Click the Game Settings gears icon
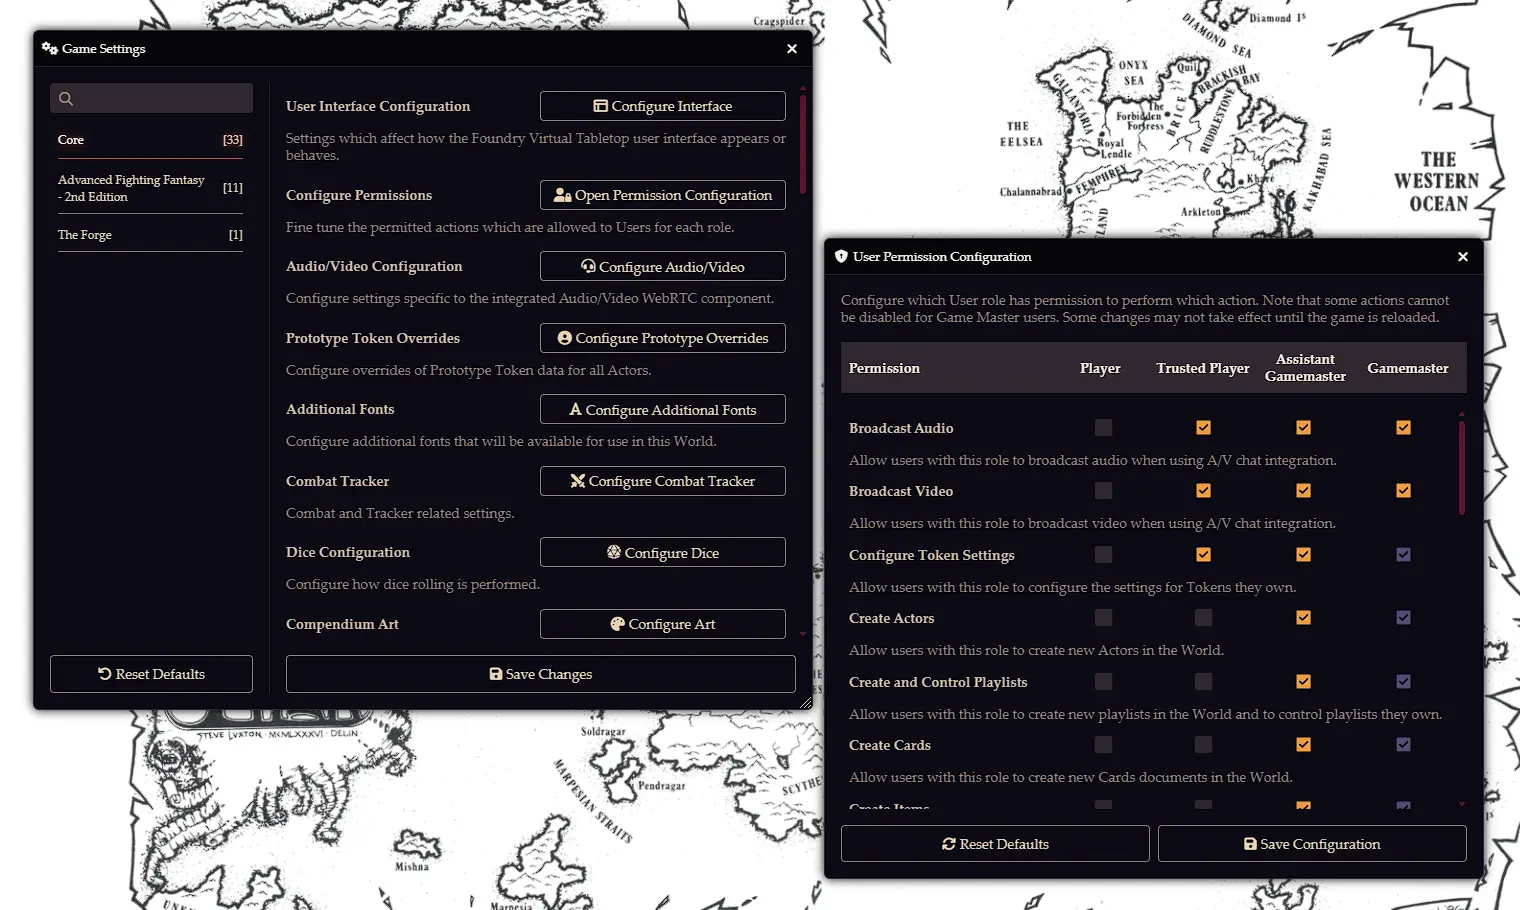Image resolution: width=1520 pixels, height=910 pixels. 50,48
